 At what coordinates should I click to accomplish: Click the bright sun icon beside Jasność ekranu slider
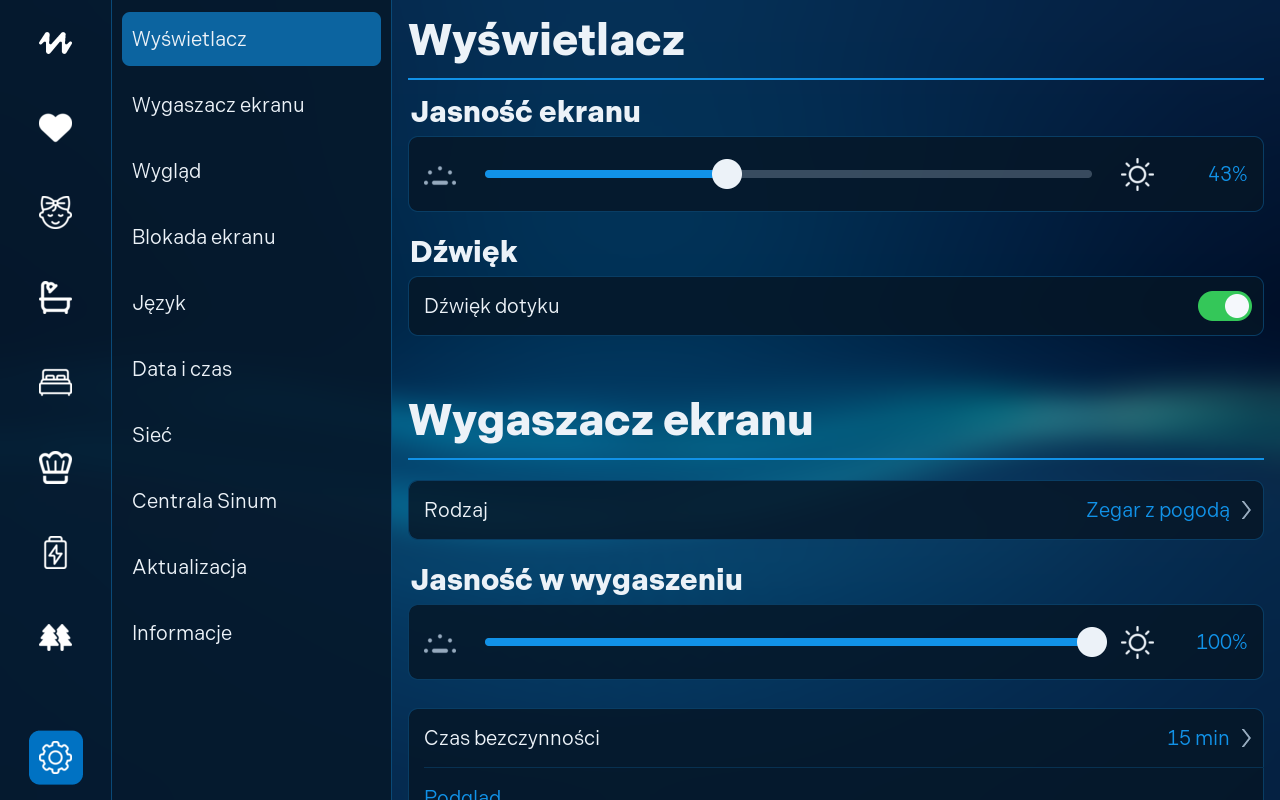1137,174
